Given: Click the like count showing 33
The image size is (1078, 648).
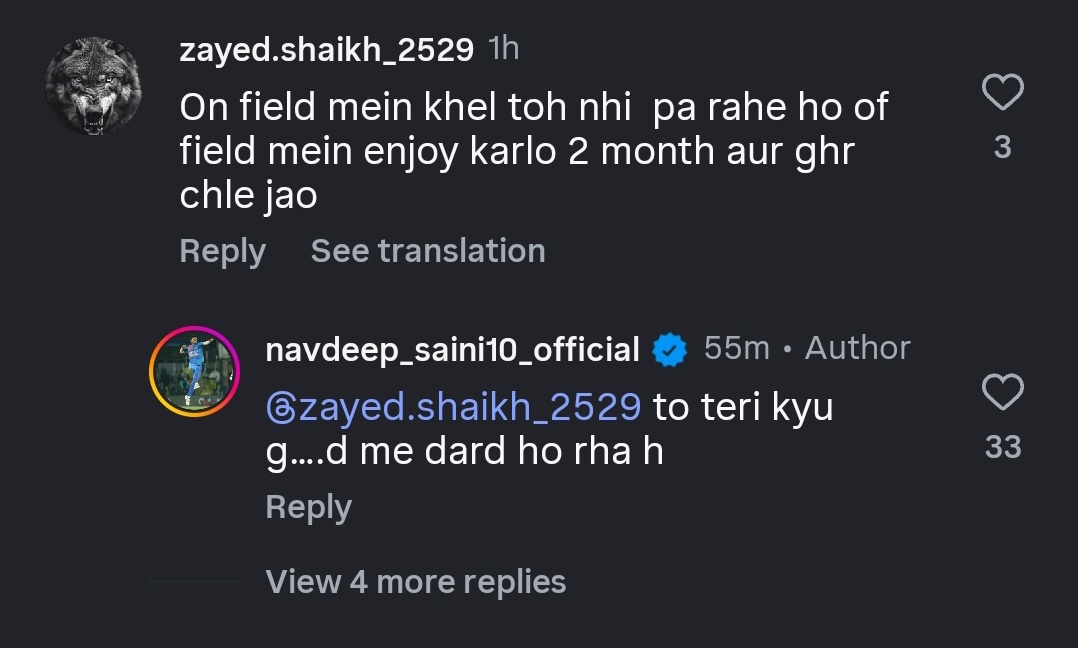Looking at the screenshot, I should pyautogui.click(x=1003, y=447).
